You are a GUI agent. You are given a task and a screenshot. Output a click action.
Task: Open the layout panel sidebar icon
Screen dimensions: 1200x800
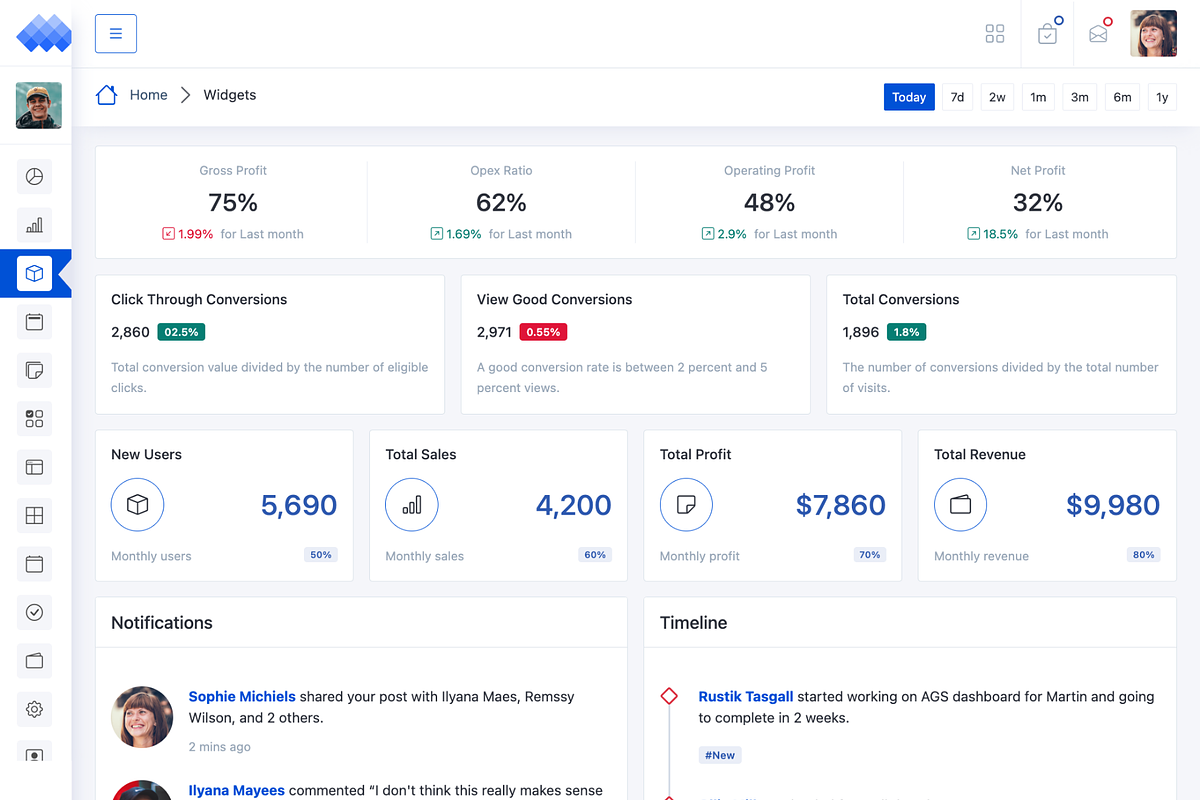point(34,467)
